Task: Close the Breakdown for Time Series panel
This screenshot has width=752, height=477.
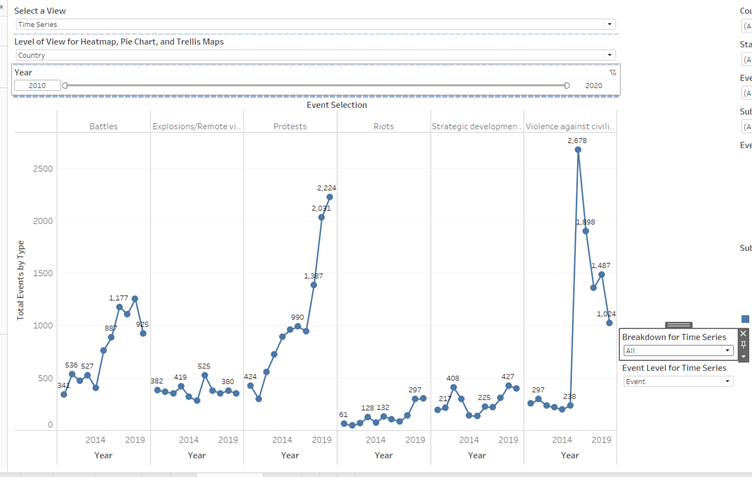Action: point(743,333)
